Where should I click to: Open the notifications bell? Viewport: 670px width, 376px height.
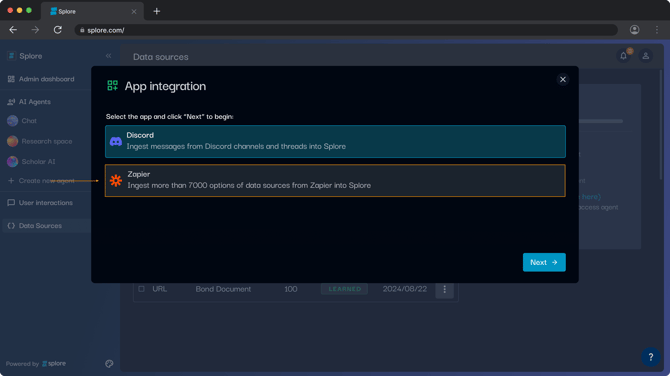click(x=623, y=56)
